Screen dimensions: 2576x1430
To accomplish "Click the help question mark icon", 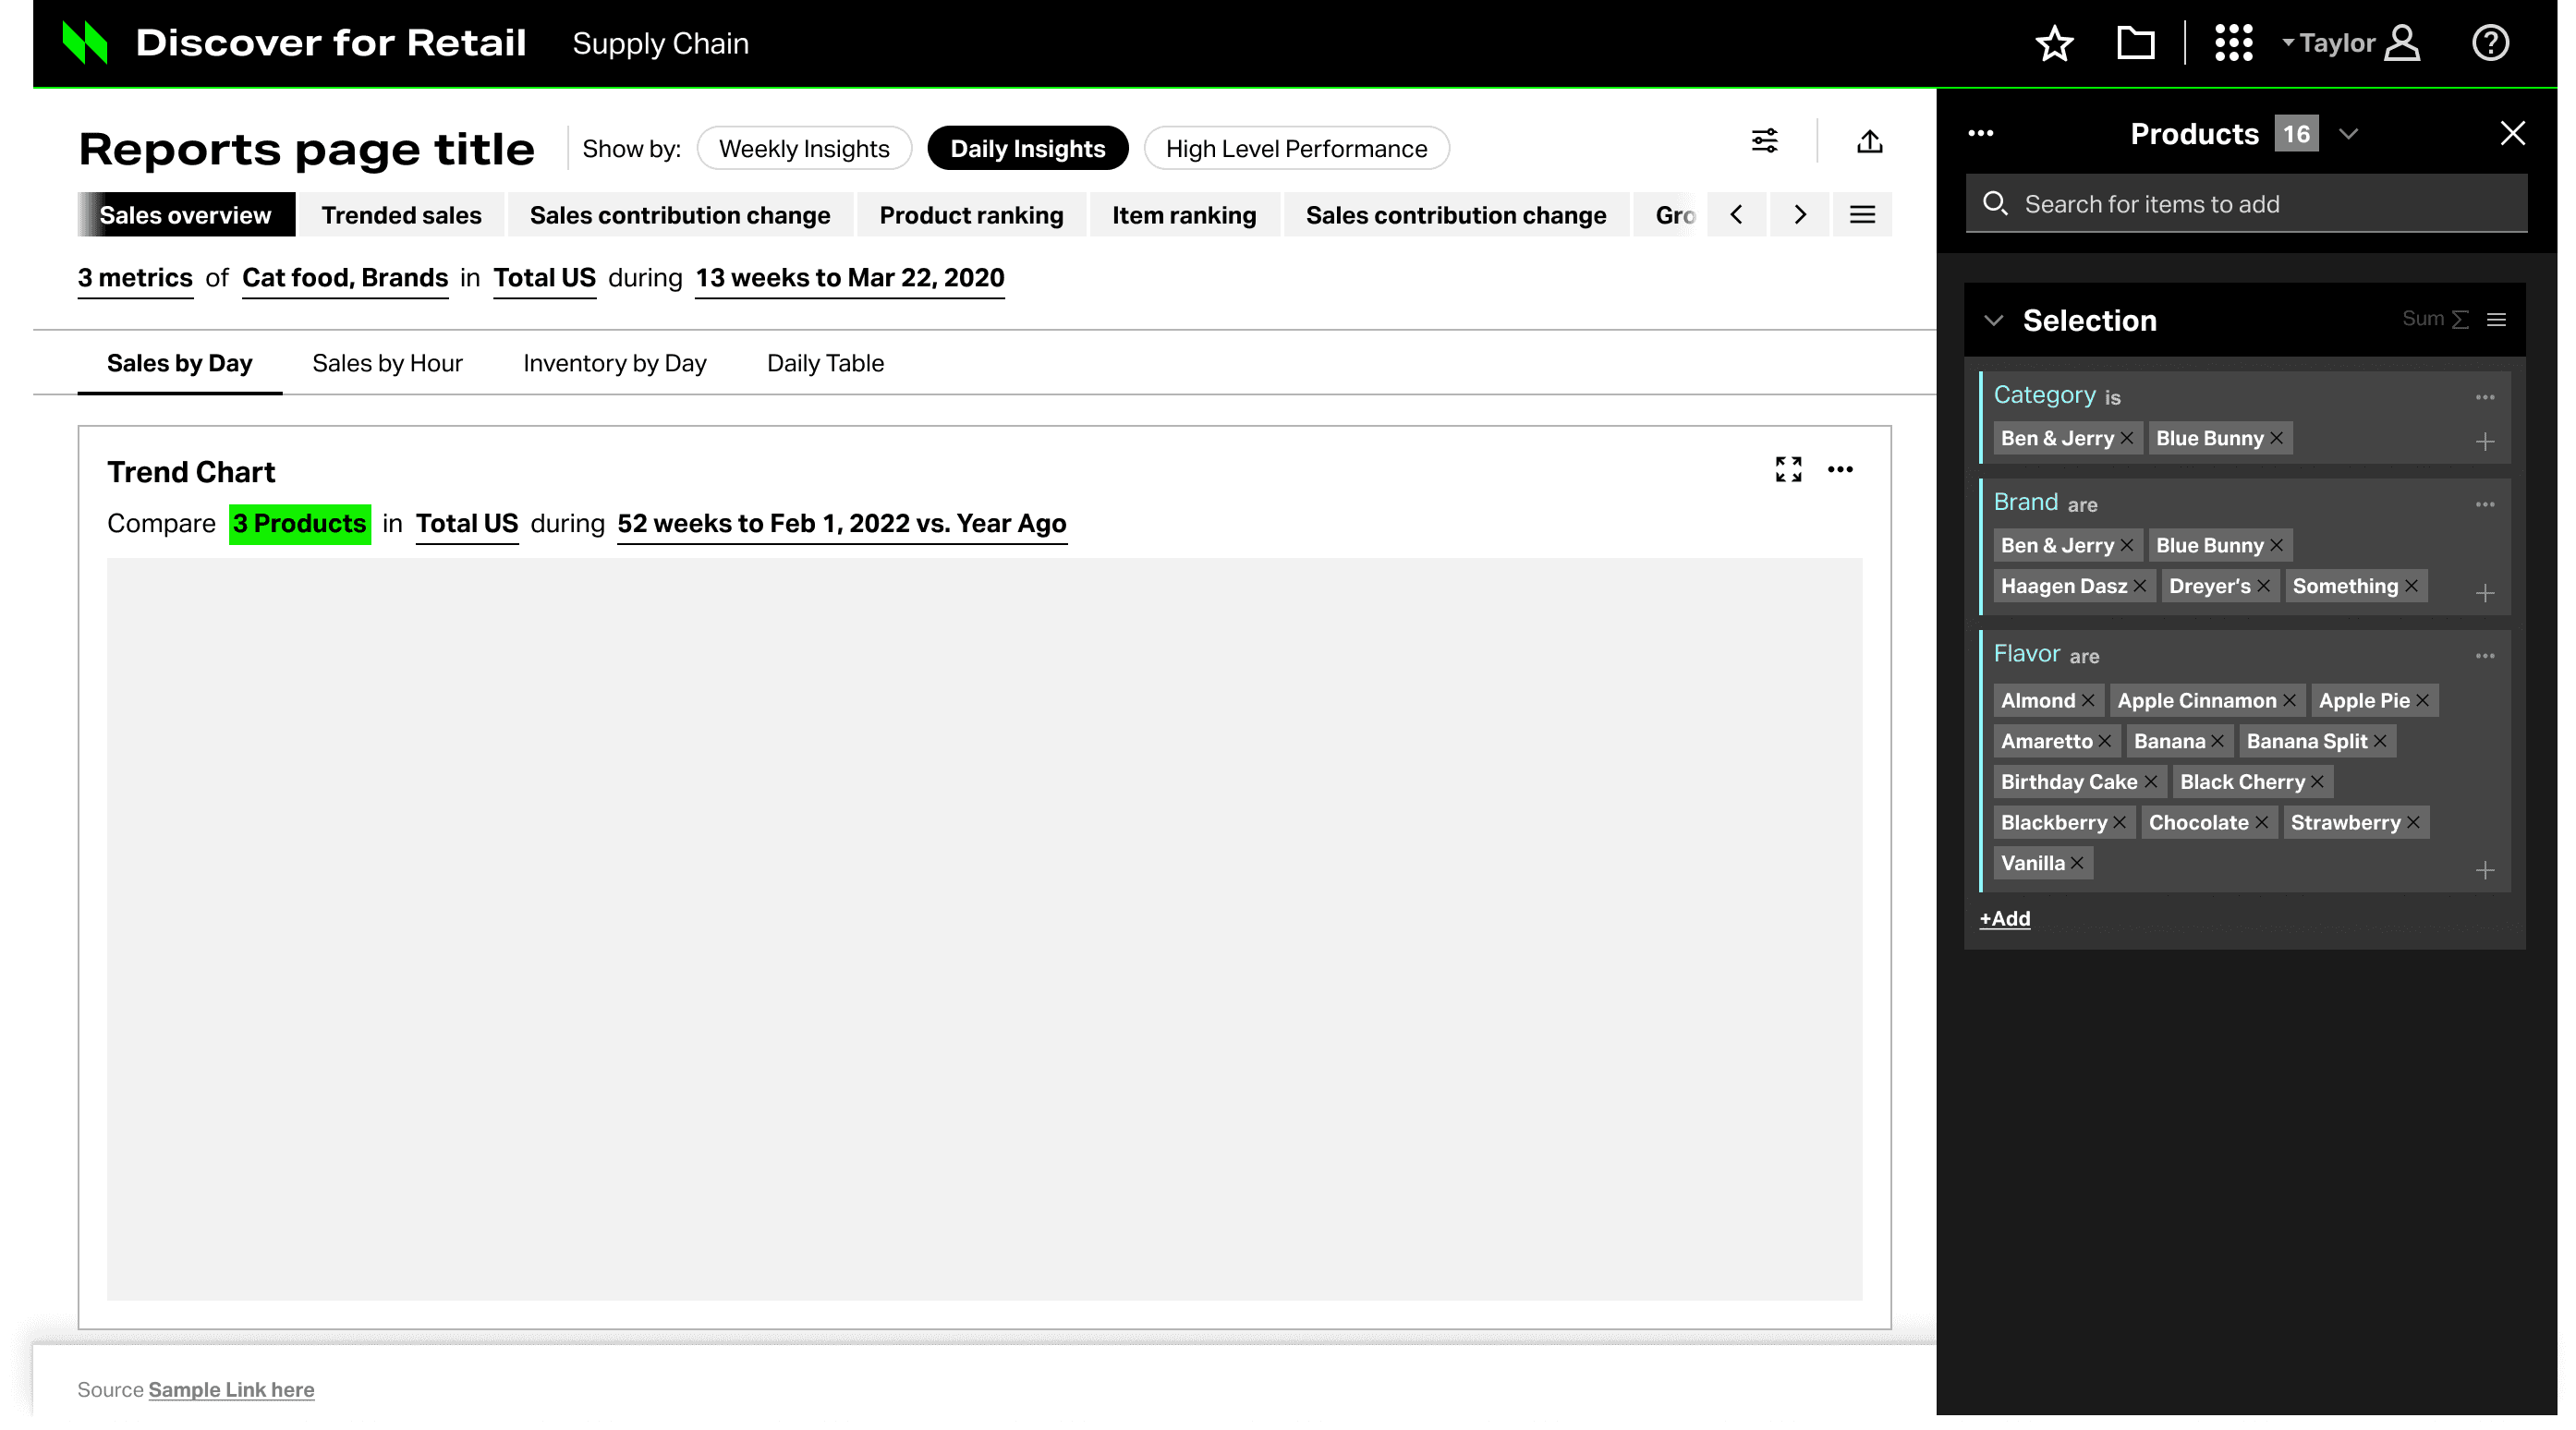I will click(x=2490, y=43).
